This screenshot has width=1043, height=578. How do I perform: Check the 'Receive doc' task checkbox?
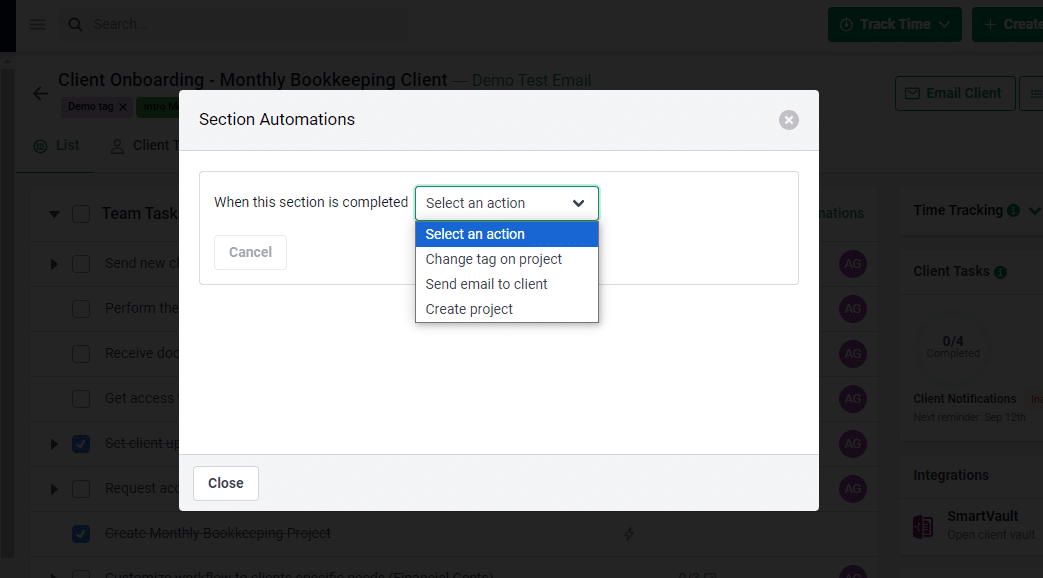pos(81,354)
